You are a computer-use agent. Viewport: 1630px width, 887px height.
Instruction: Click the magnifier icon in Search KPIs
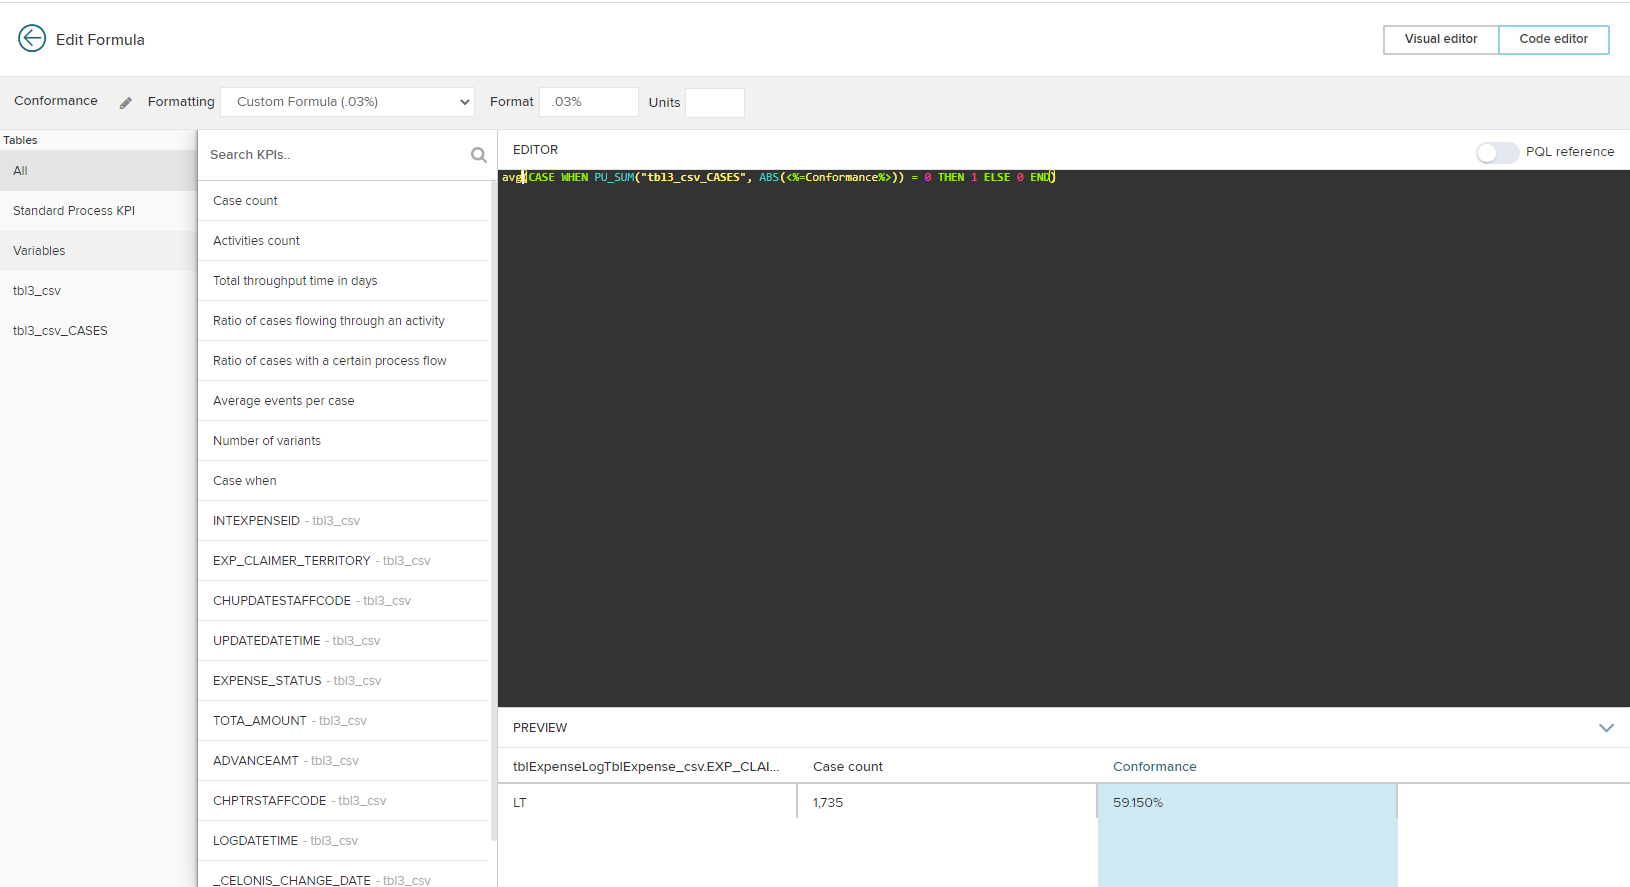click(x=479, y=155)
